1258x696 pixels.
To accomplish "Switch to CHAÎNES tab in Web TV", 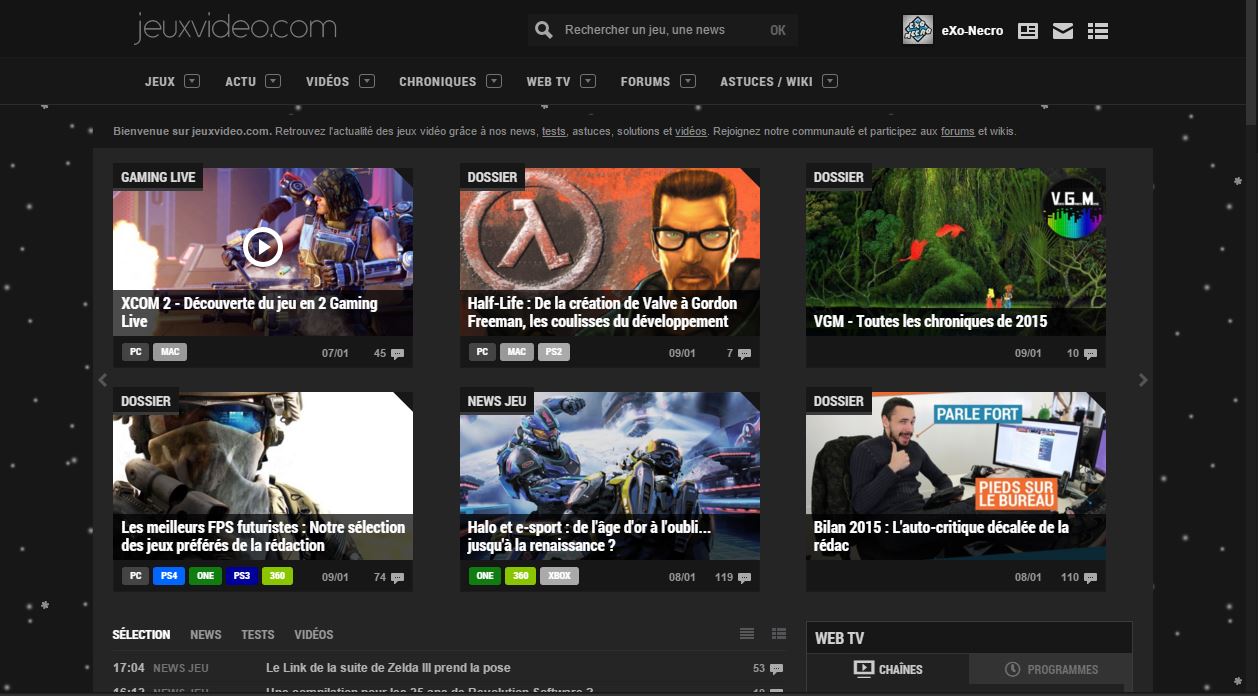I will coord(888,669).
